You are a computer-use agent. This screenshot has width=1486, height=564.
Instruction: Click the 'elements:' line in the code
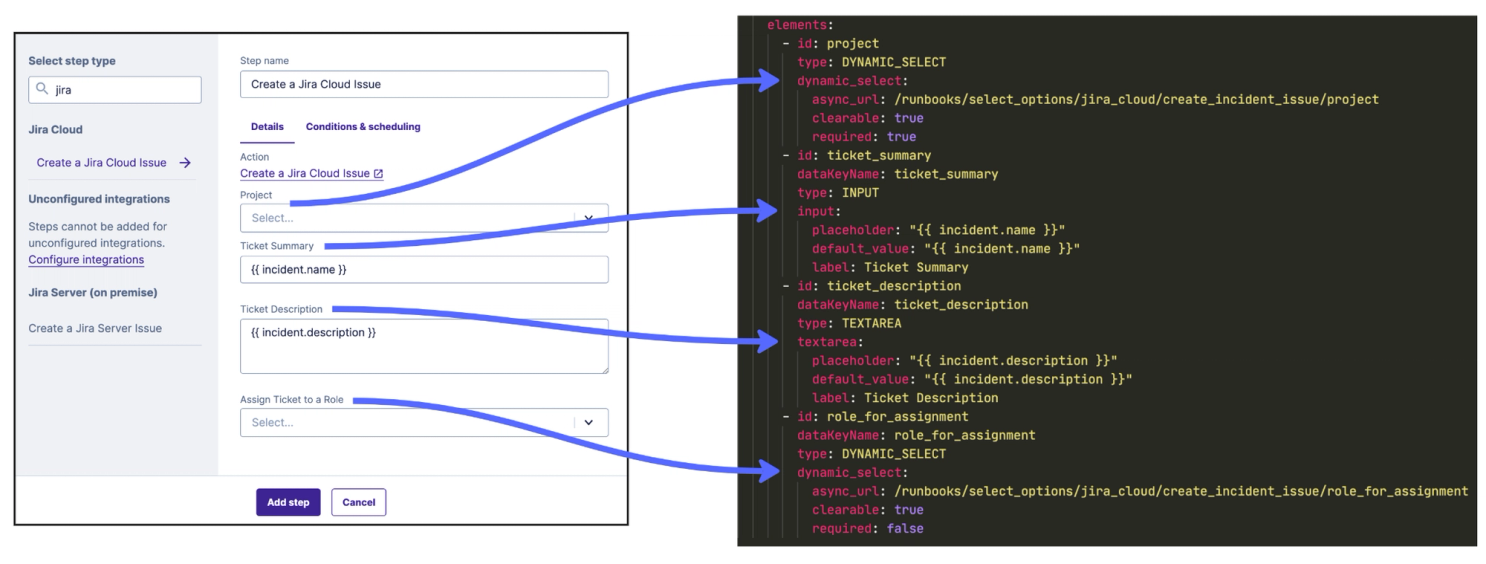800,24
